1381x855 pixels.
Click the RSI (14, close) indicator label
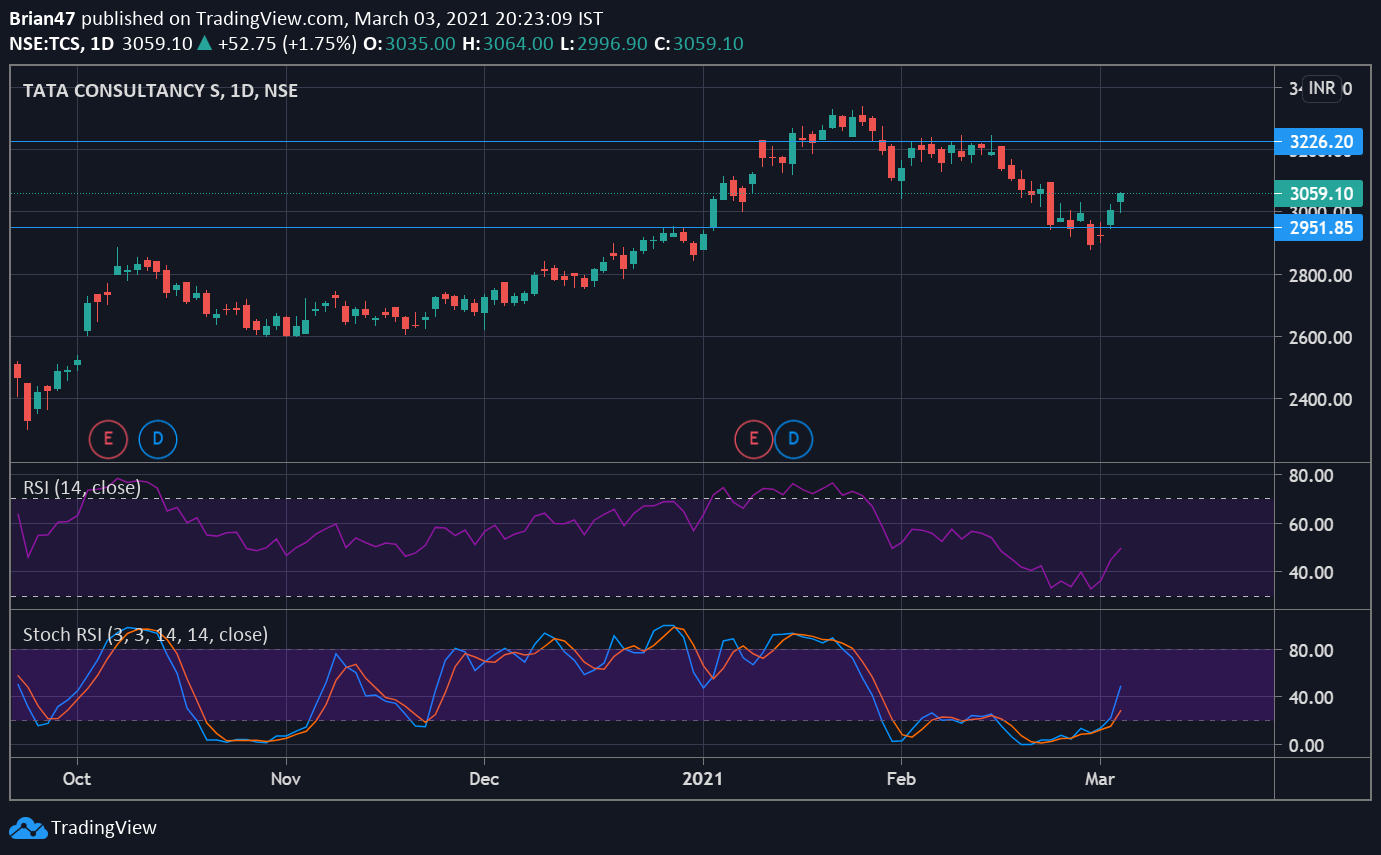(x=81, y=488)
